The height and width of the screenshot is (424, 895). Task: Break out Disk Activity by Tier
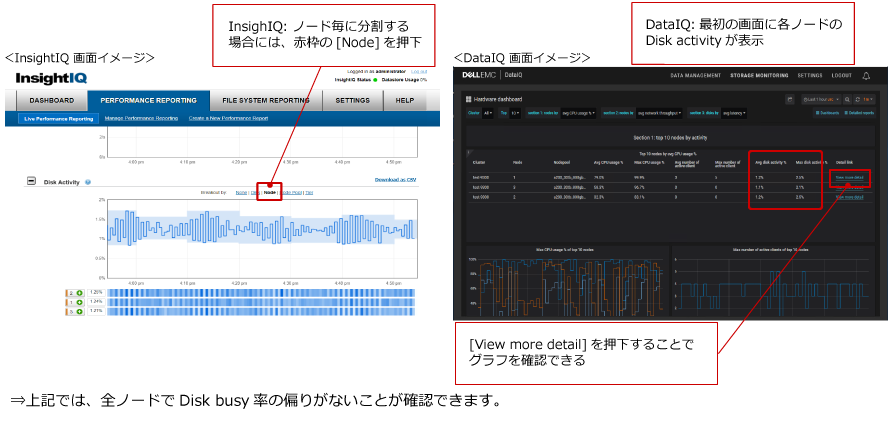[x=309, y=193]
